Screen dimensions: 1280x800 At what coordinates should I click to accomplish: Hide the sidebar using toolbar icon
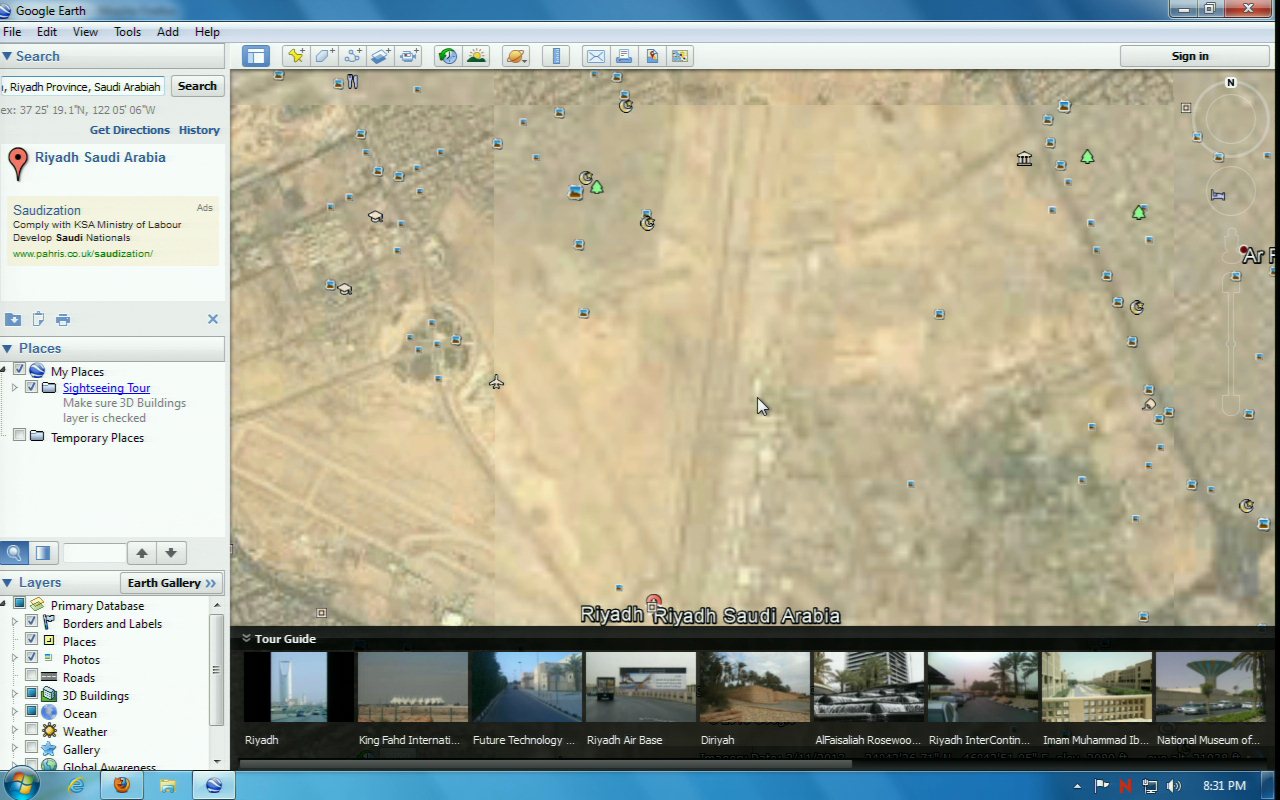pos(256,56)
